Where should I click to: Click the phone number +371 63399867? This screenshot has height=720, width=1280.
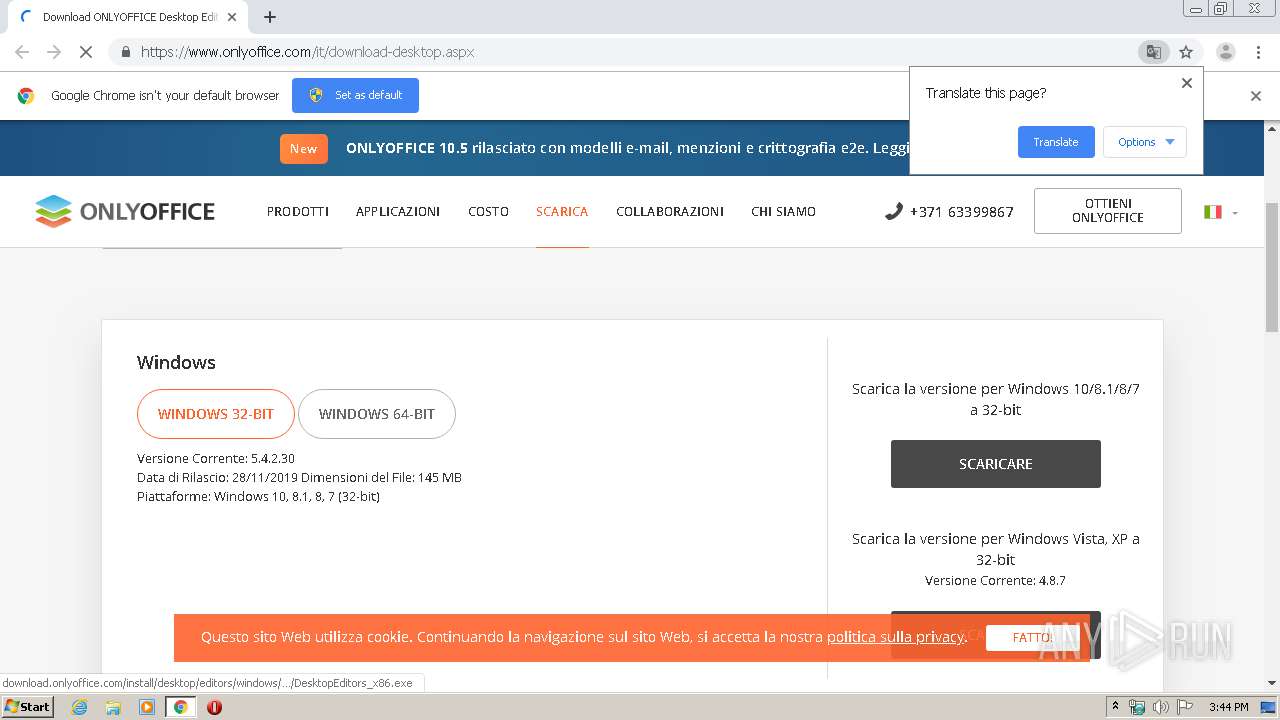pyautogui.click(x=961, y=212)
